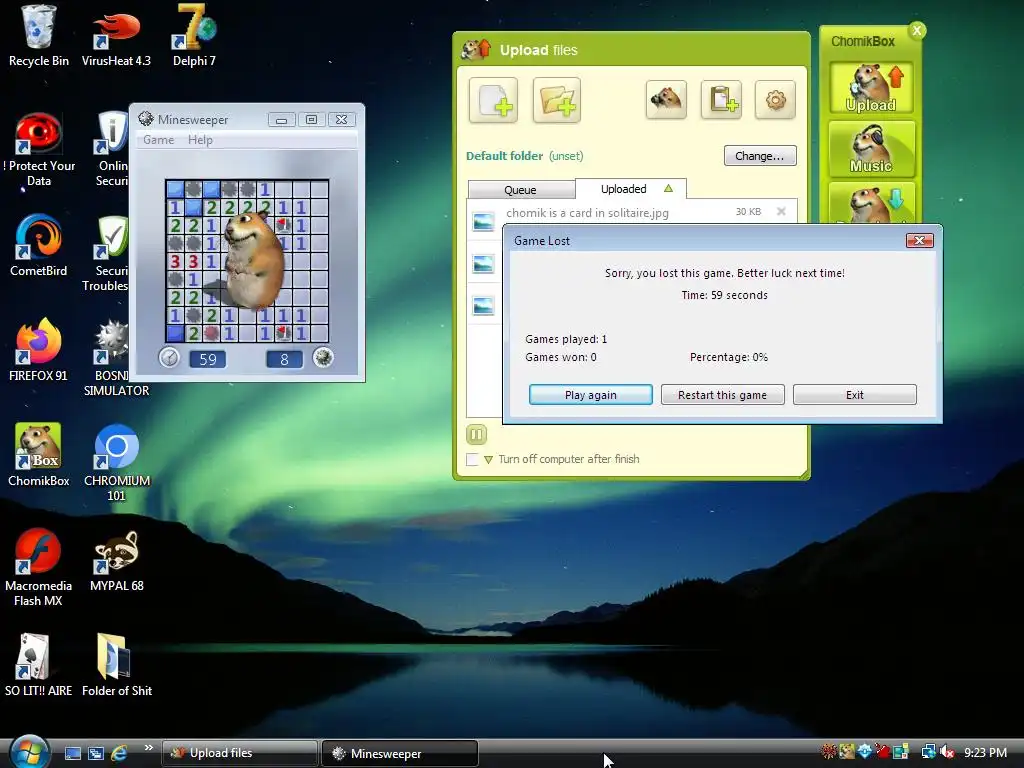Select chomik is a card in solitaire.jpg row
Screen dimensions: 1024x768
[x=632, y=213]
